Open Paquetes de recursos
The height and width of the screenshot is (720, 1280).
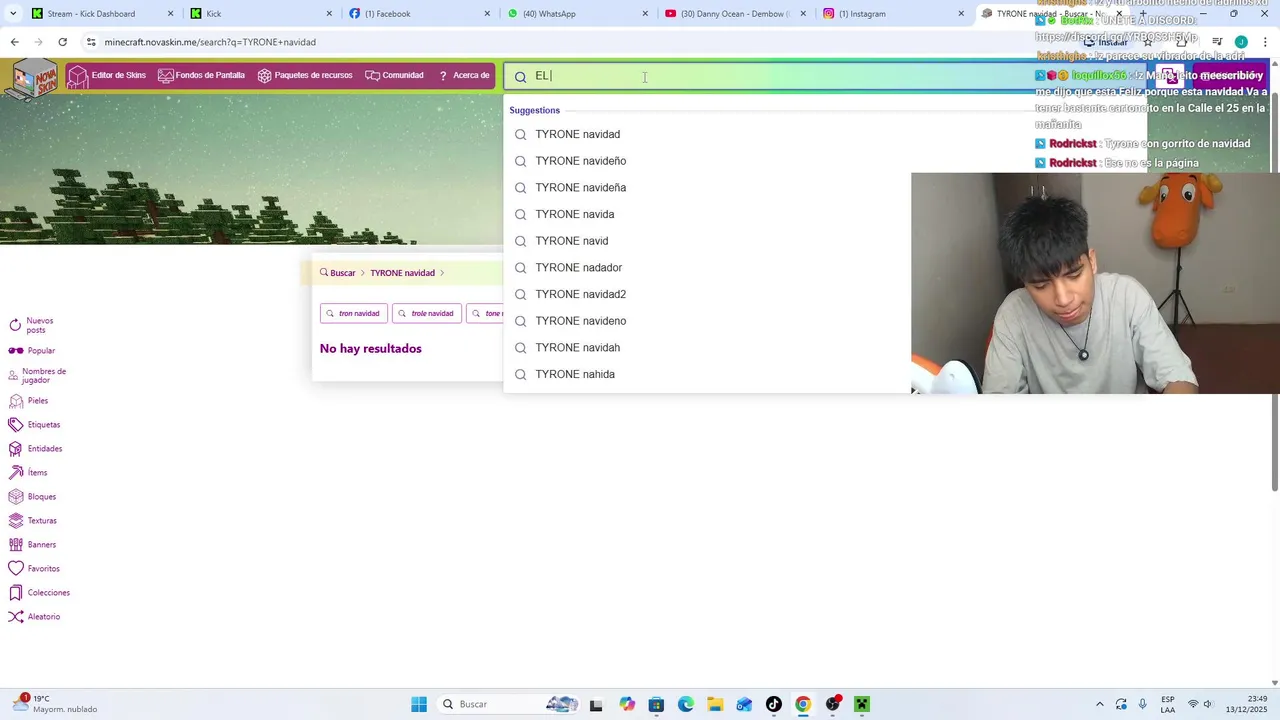click(x=304, y=76)
